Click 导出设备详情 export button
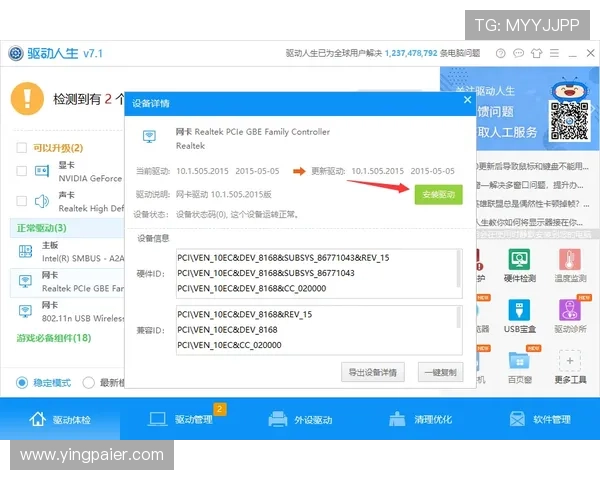The height and width of the screenshot is (480, 600). click(x=373, y=372)
